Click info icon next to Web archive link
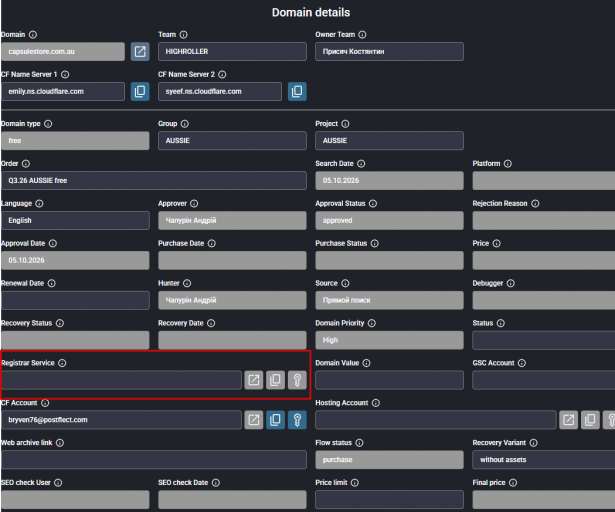Viewport: 615px width, 512px height. click(60, 443)
